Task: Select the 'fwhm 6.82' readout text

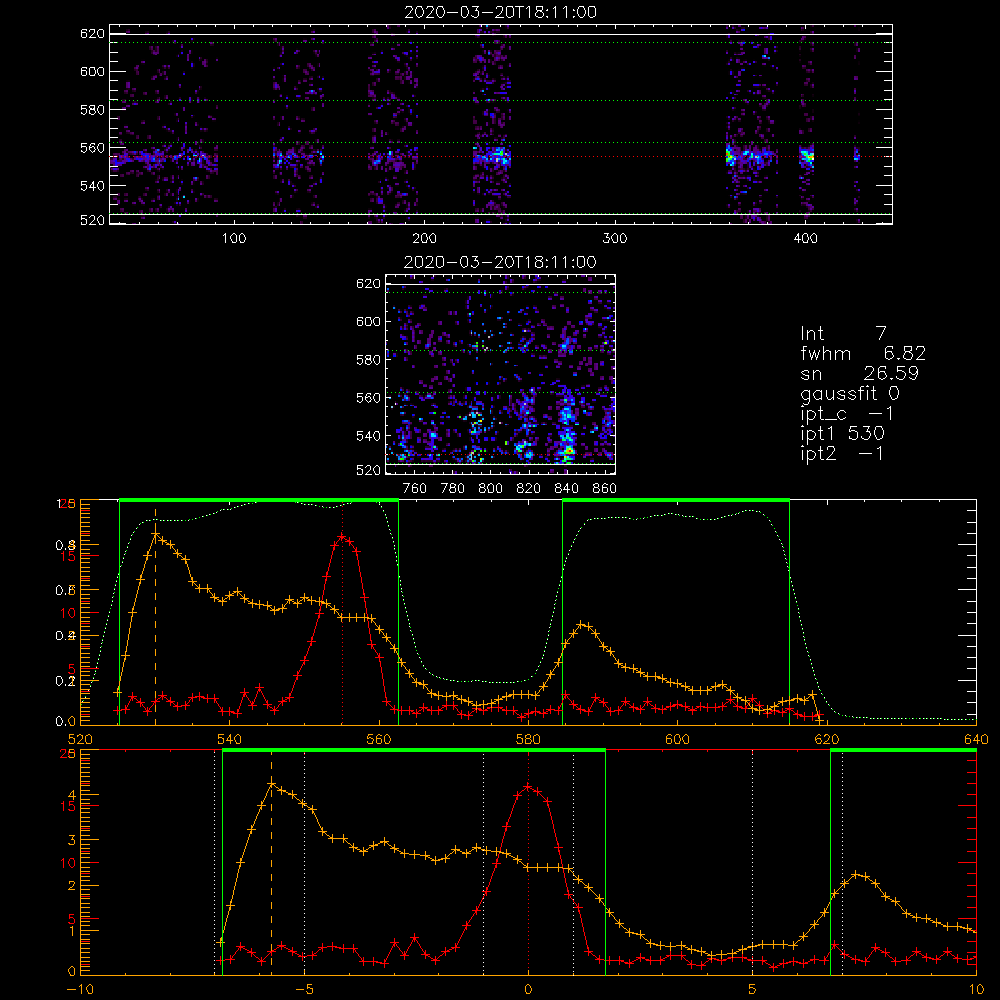Action: [863, 353]
